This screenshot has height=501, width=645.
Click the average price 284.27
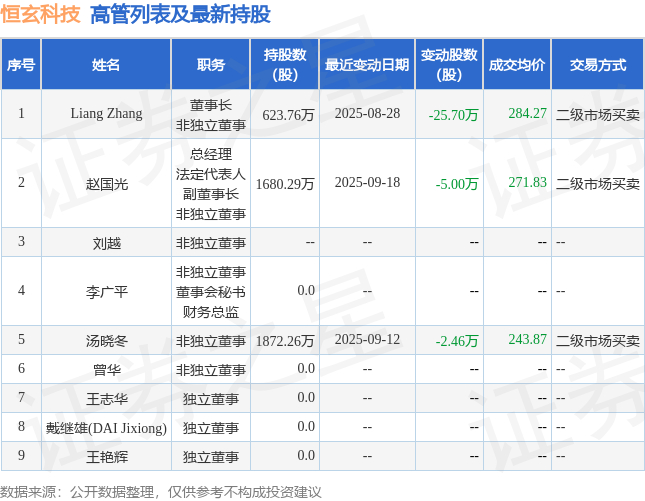528,114
